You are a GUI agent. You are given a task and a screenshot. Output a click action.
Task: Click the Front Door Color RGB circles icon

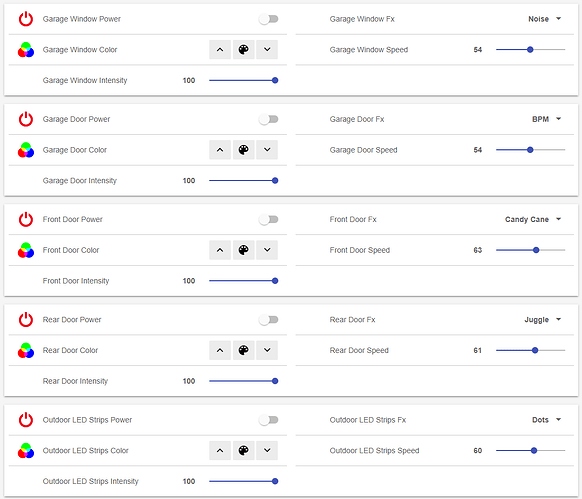[x=26, y=250]
